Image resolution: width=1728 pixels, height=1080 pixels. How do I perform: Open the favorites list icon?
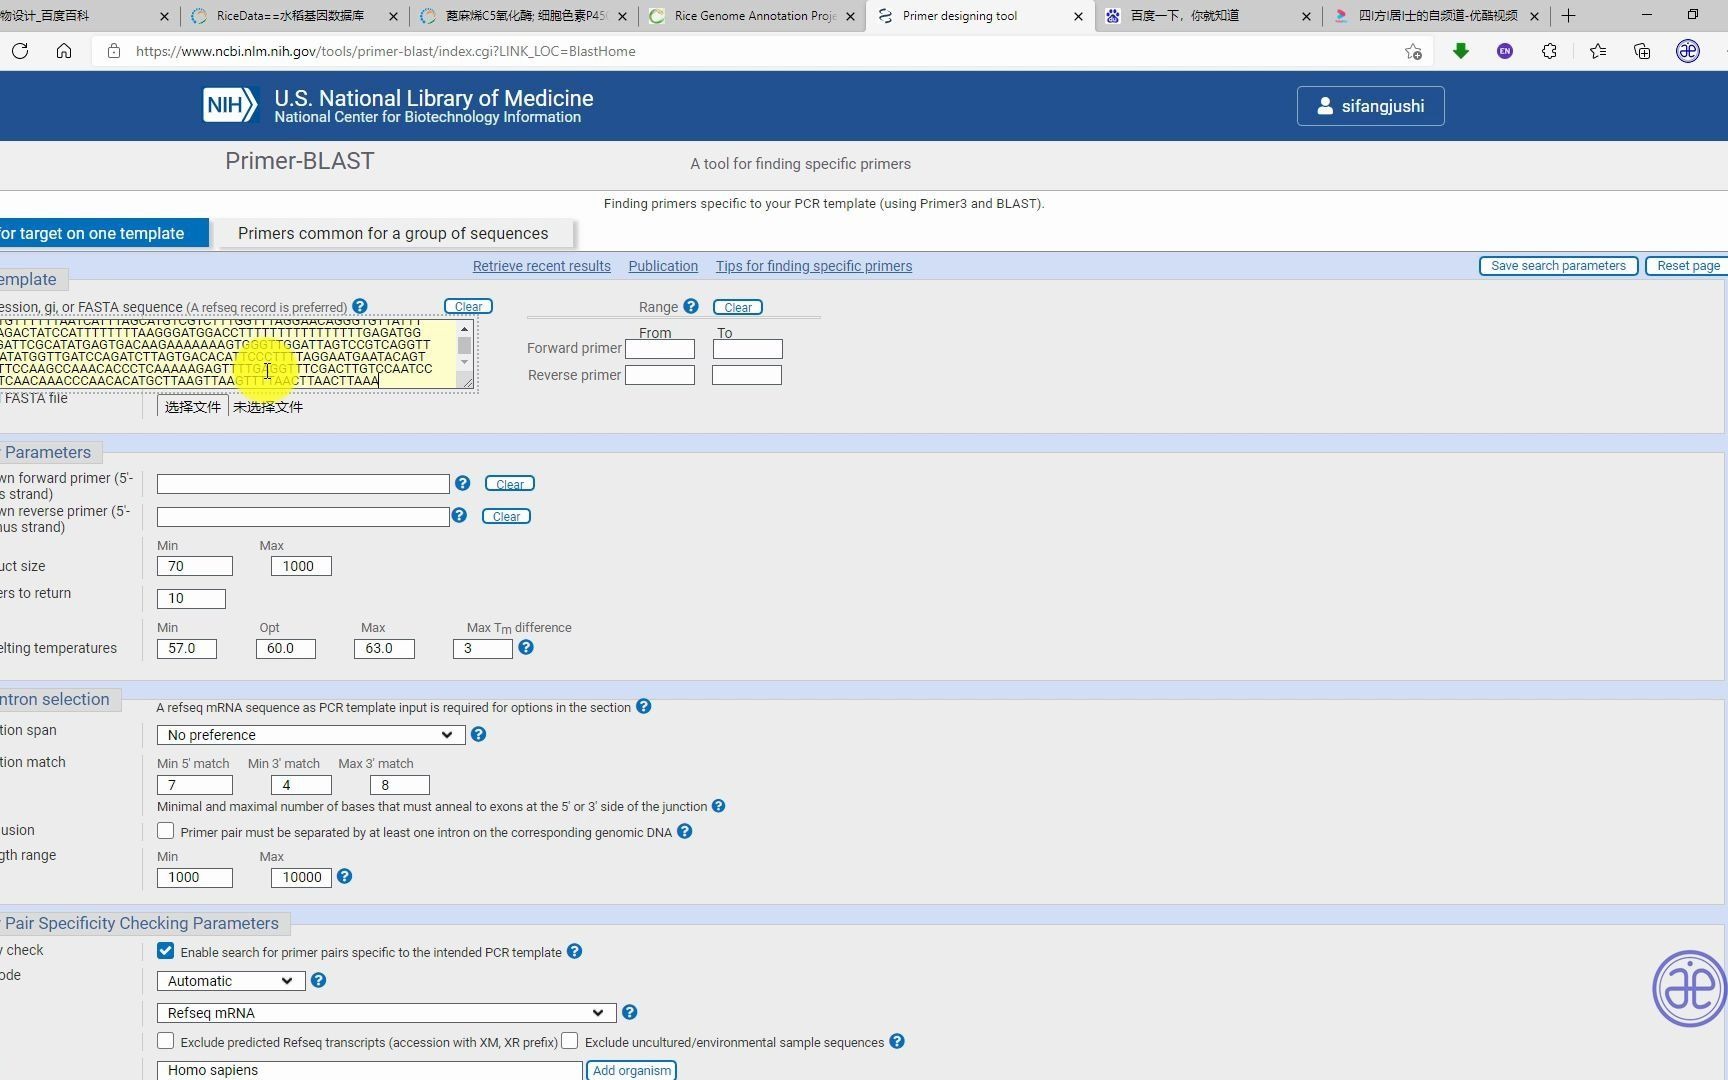point(1598,51)
